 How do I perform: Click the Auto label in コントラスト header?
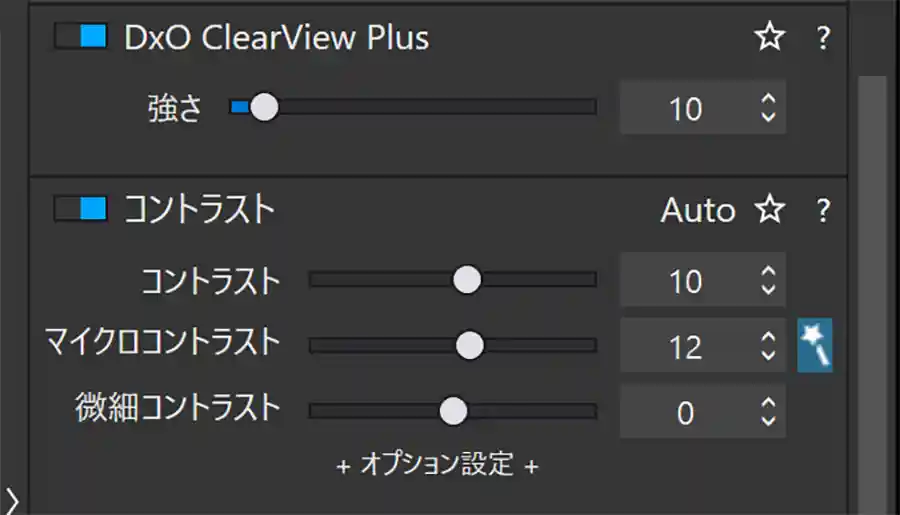(697, 210)
